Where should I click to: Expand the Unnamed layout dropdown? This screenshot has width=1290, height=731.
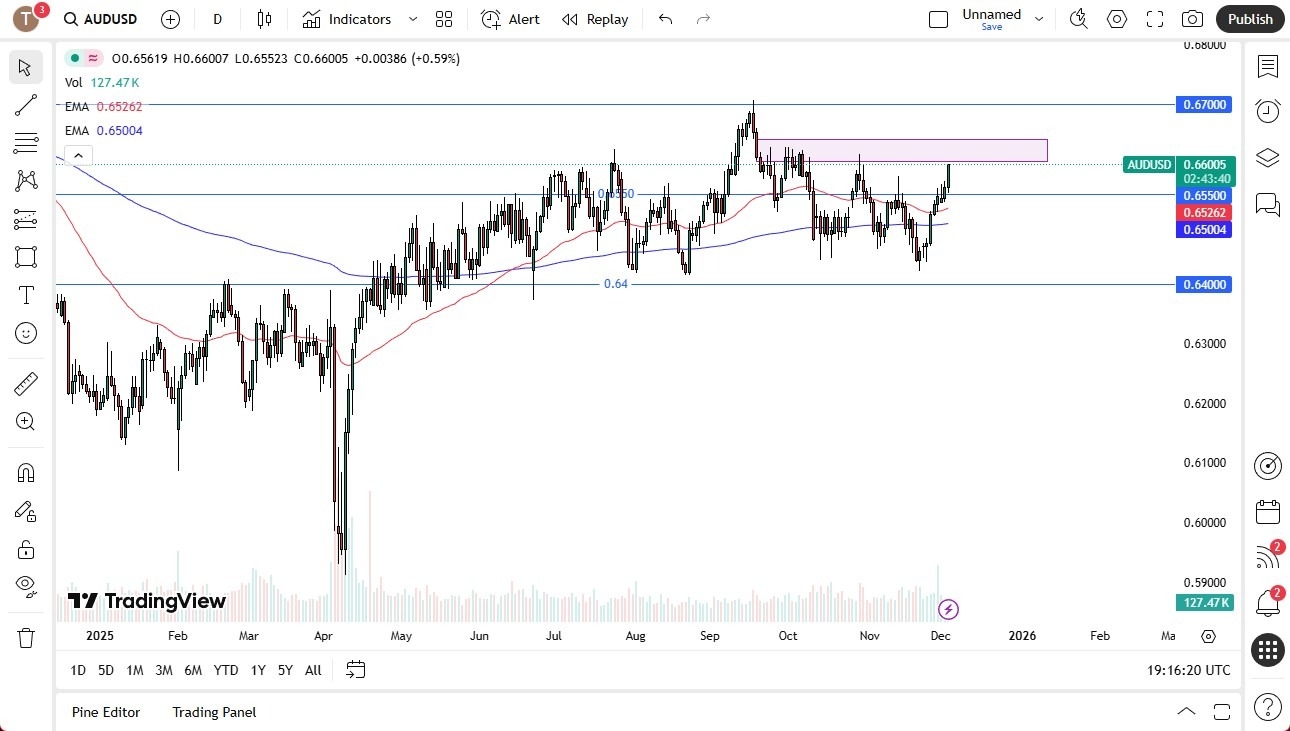coord(1039,17)
